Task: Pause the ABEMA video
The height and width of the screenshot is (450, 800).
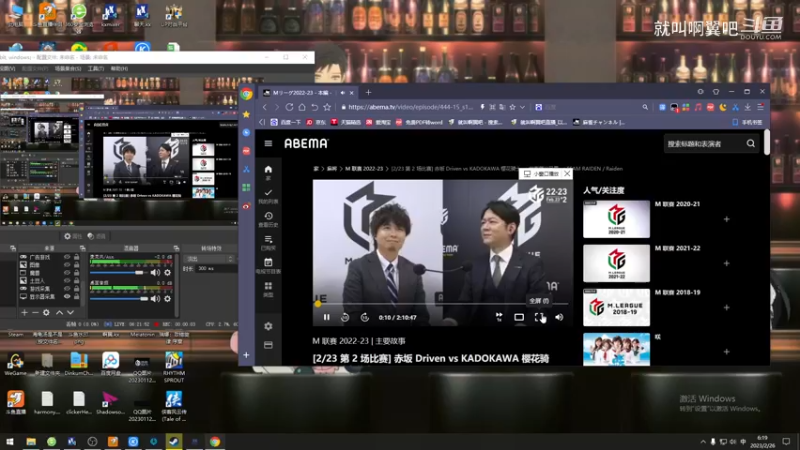Action: (327, 317)
